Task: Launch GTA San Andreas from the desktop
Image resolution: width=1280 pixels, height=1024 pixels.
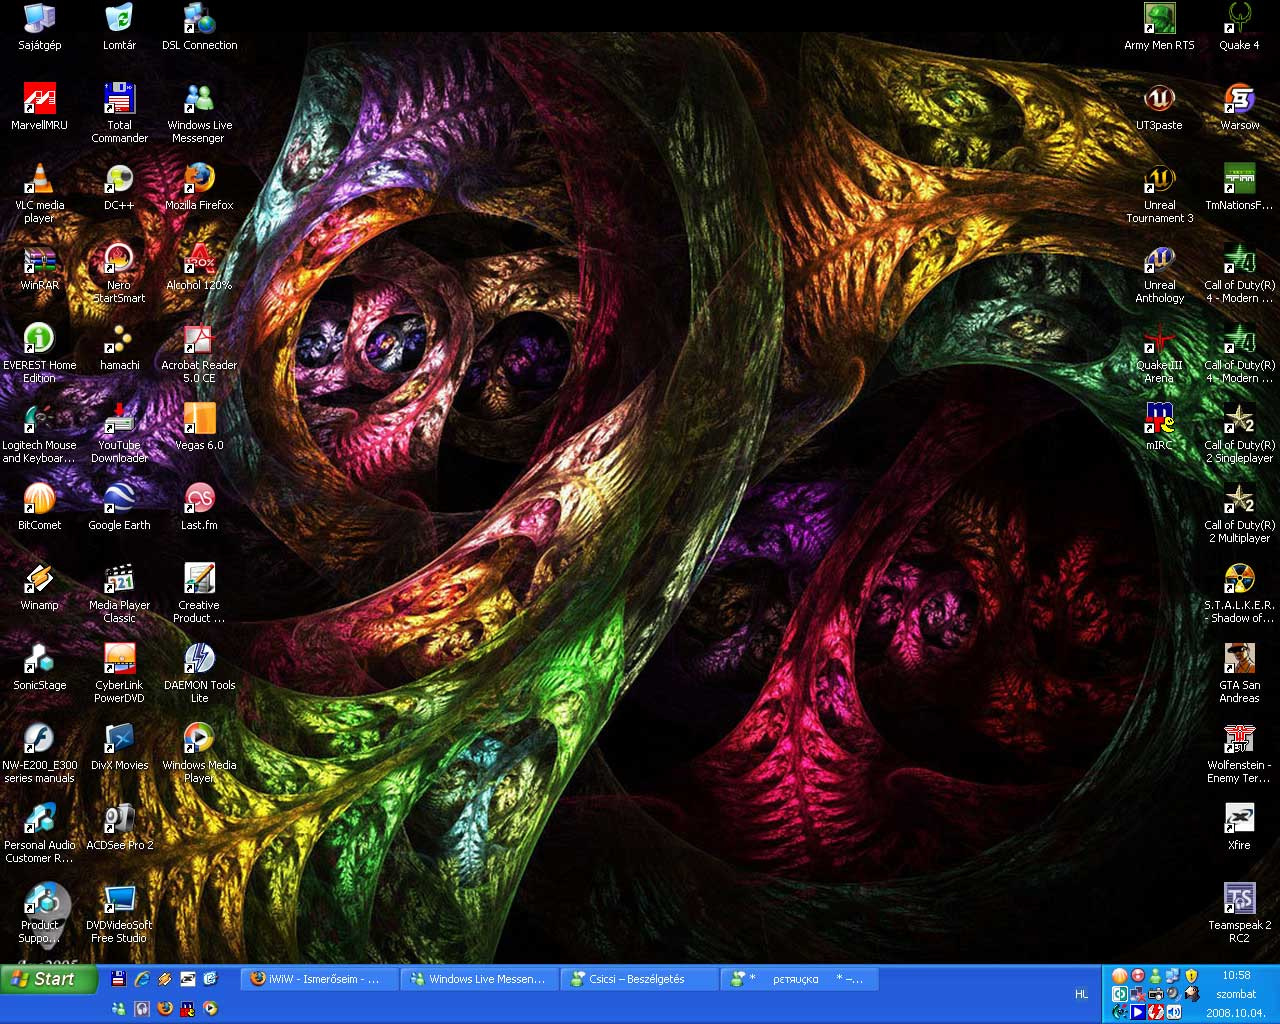Action: pyautogui.click(x=1240, y=673)
